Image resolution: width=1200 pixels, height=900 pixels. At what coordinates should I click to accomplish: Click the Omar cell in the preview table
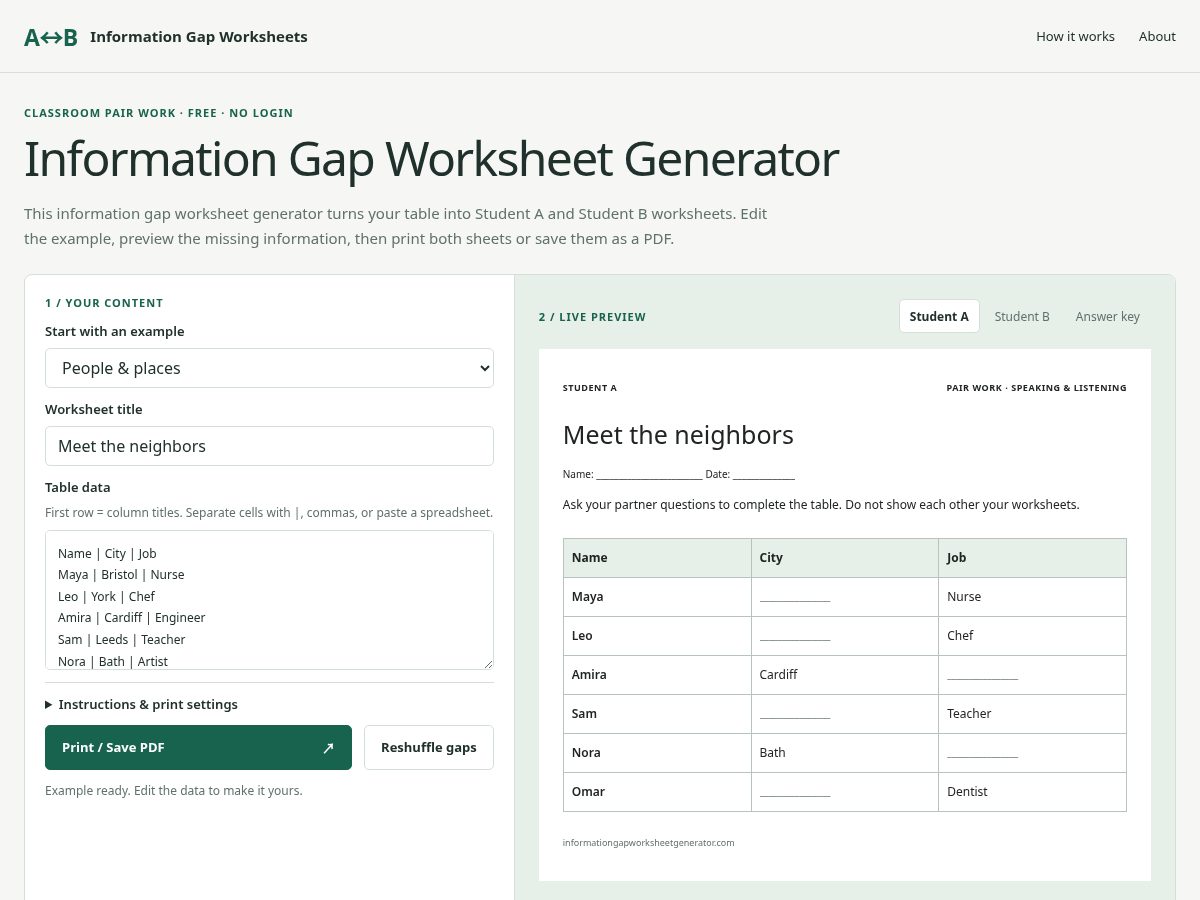657,792
